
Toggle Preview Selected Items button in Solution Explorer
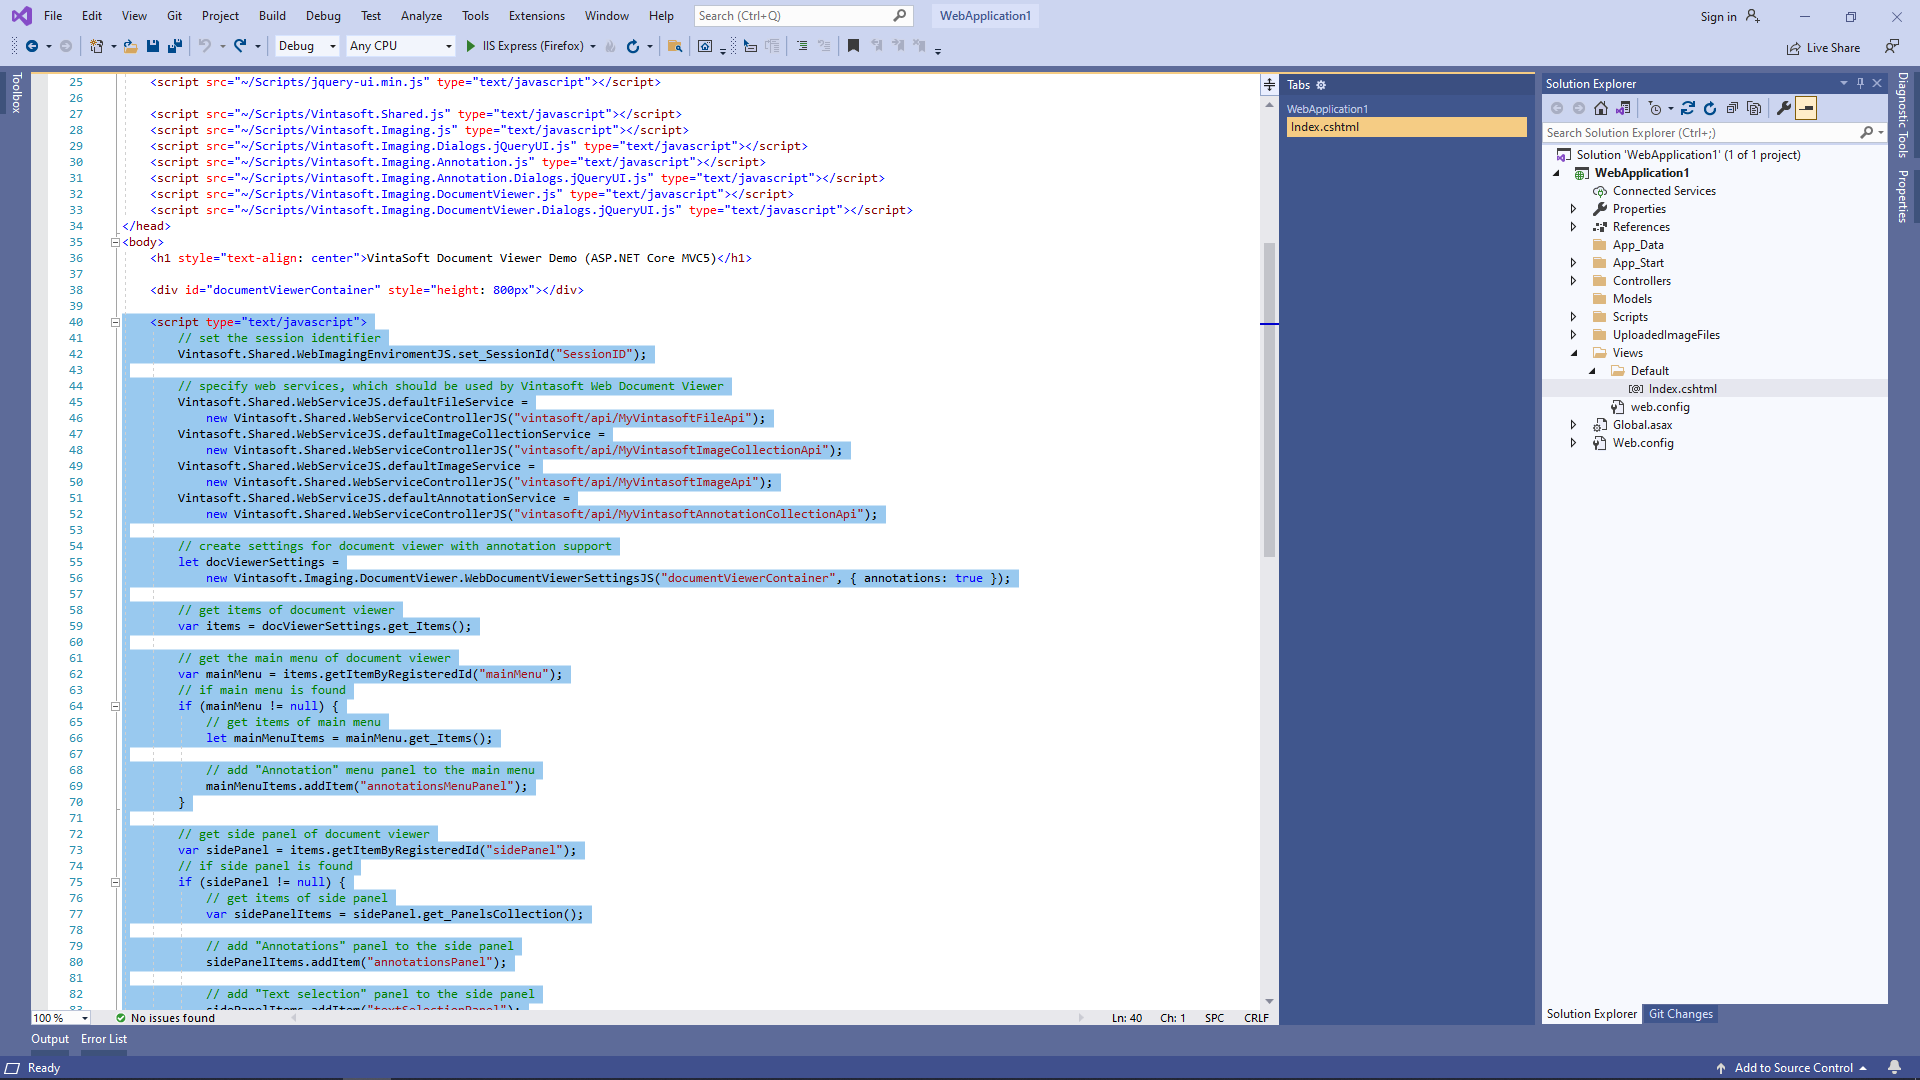1806,108
